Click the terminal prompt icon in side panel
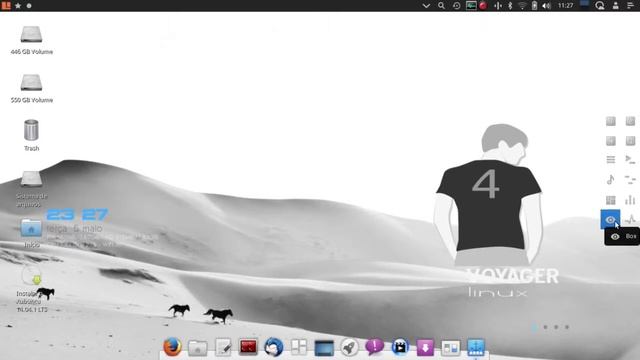 pyautogui.click(x=630, y=160)
